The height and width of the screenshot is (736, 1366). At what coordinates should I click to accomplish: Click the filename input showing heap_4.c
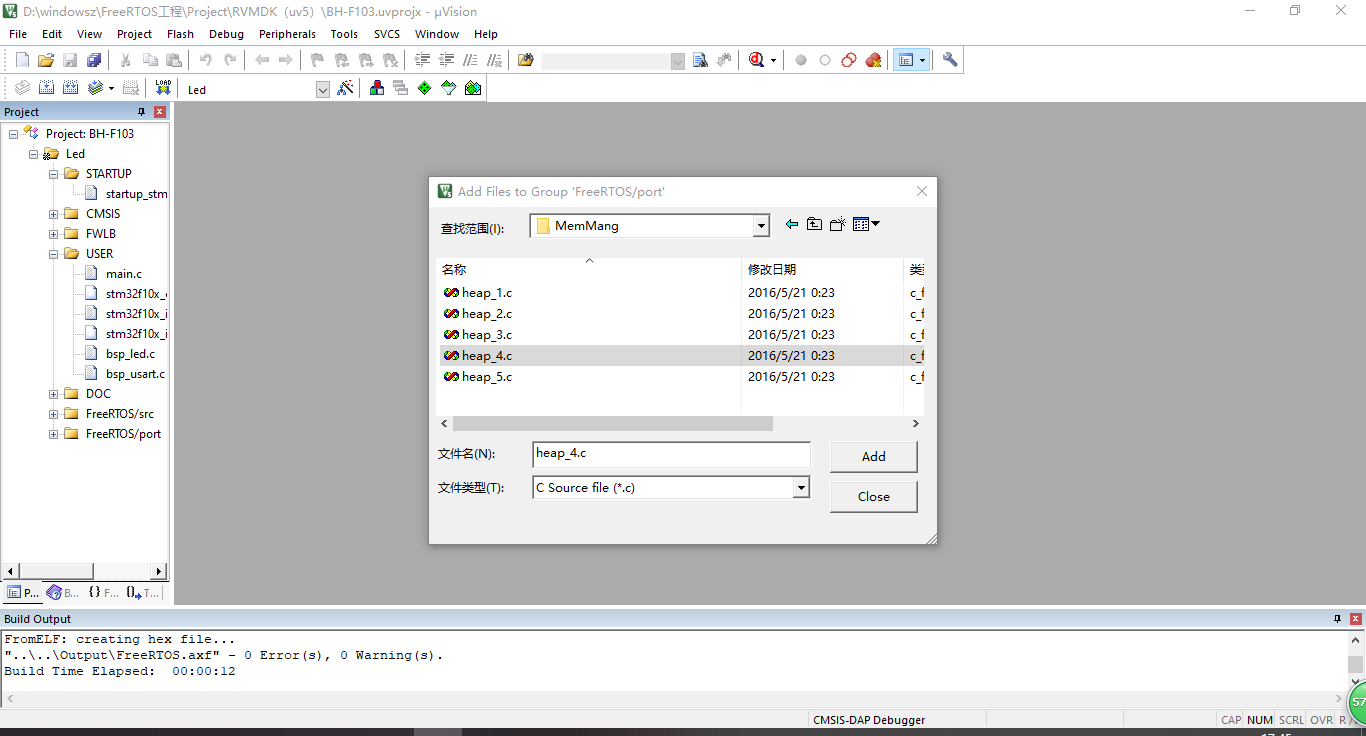670,455
